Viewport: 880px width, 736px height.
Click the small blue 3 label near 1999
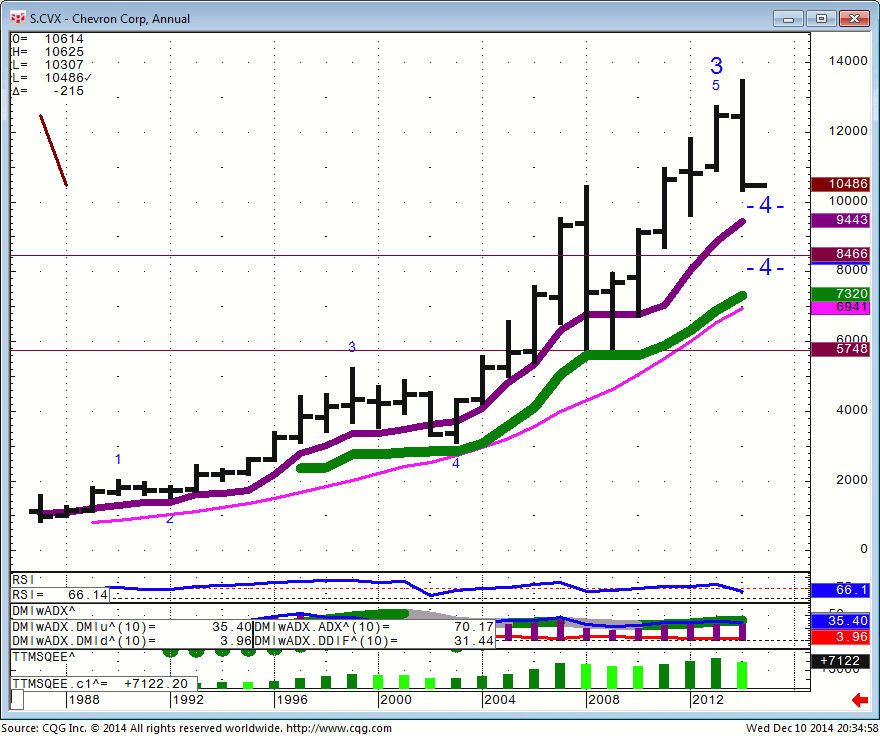[x=352, y=347]
